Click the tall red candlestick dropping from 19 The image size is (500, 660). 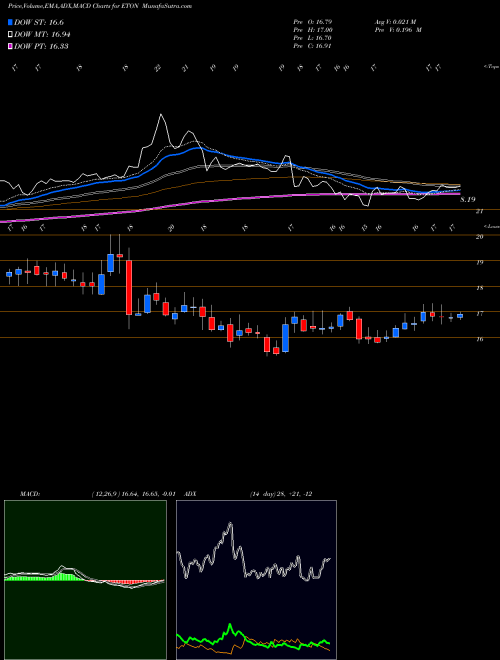click(129, 287)
